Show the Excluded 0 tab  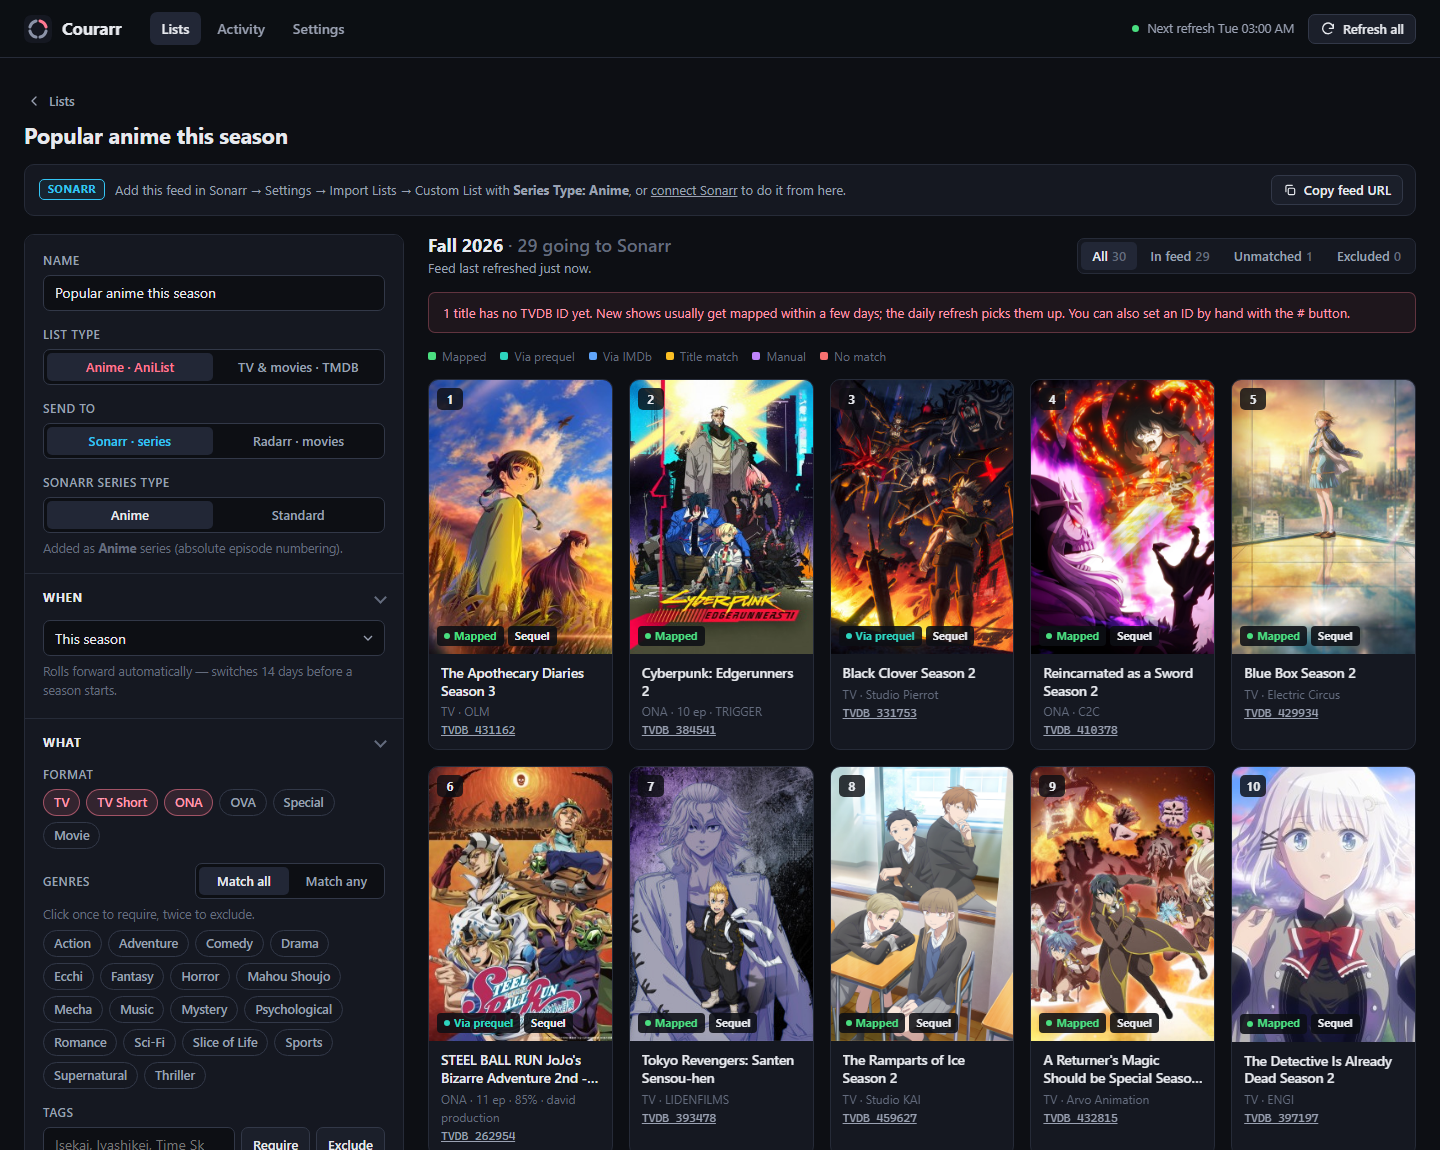tap(1369, 256)
